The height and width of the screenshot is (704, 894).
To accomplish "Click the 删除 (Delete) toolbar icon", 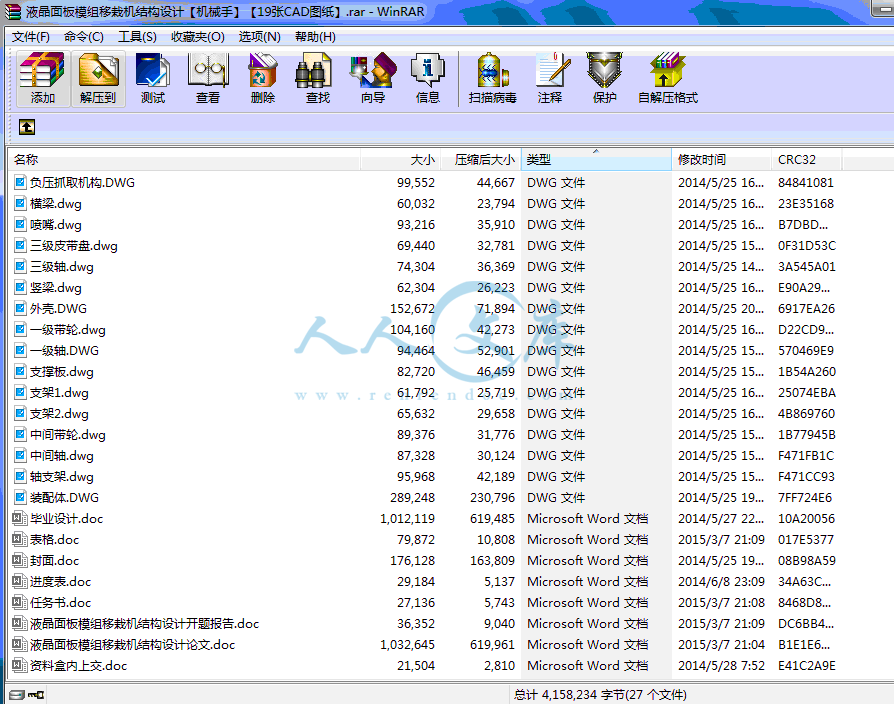I will 263,78.
